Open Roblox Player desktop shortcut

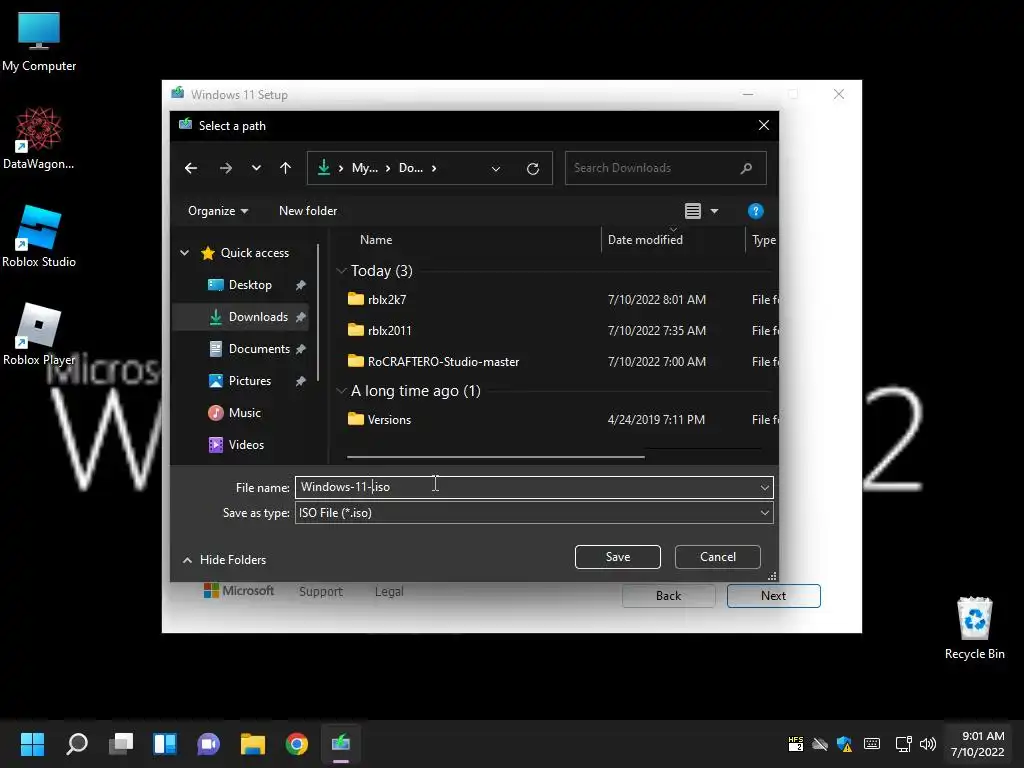point(39,334)
